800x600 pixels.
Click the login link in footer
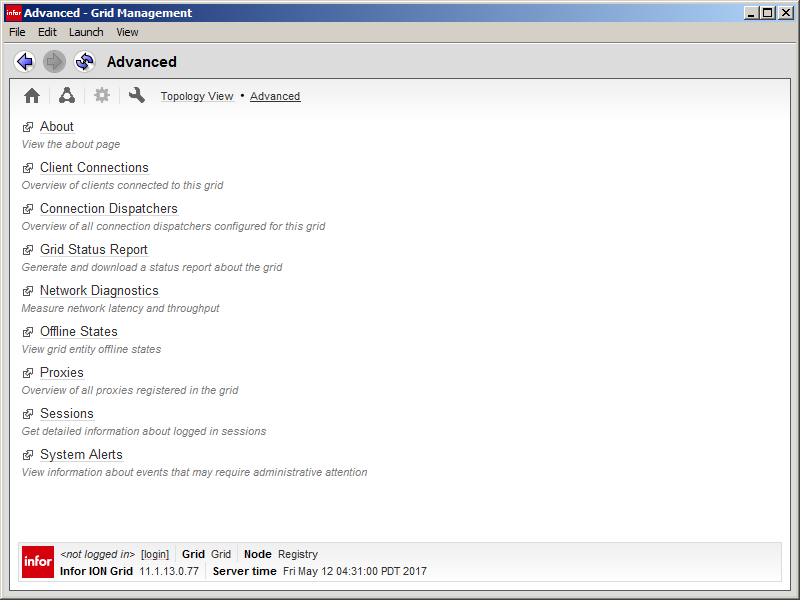pos(155,554)
